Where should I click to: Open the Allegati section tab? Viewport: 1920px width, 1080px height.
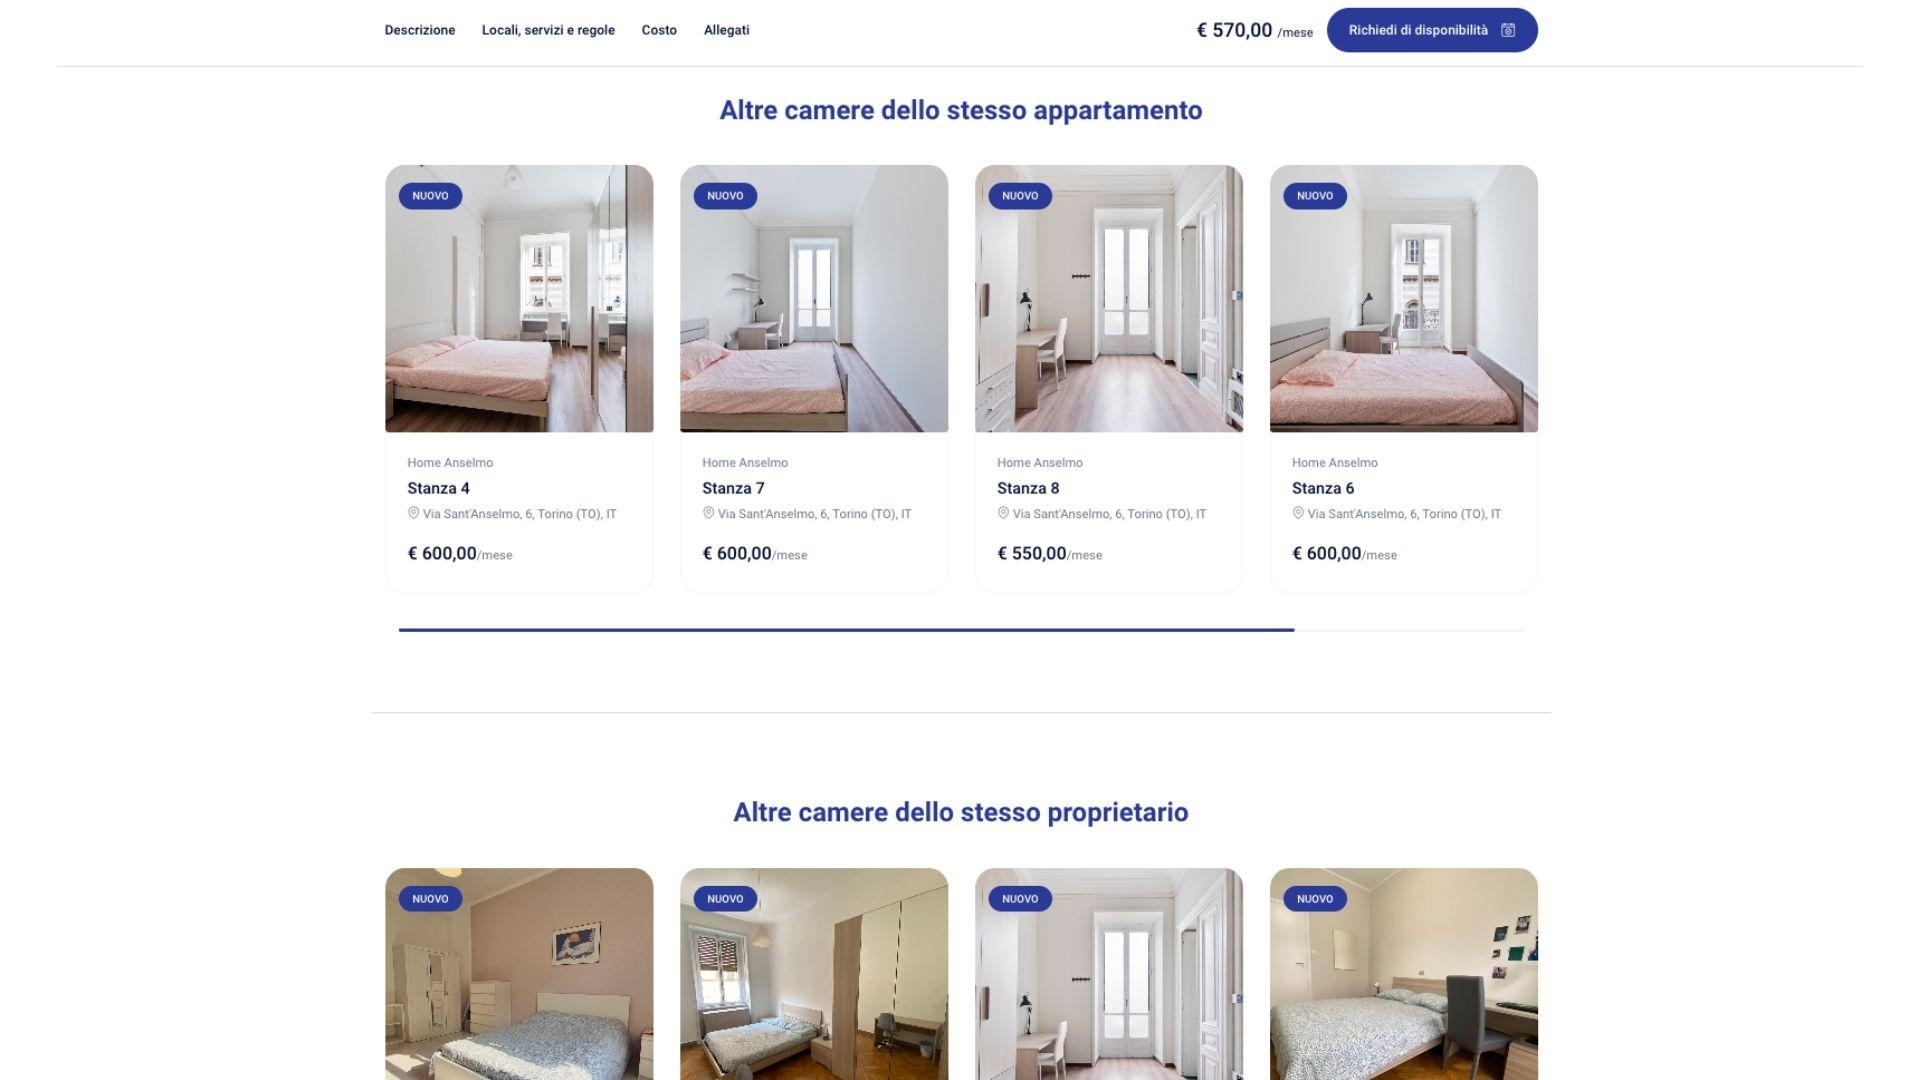tap(726, 30)
